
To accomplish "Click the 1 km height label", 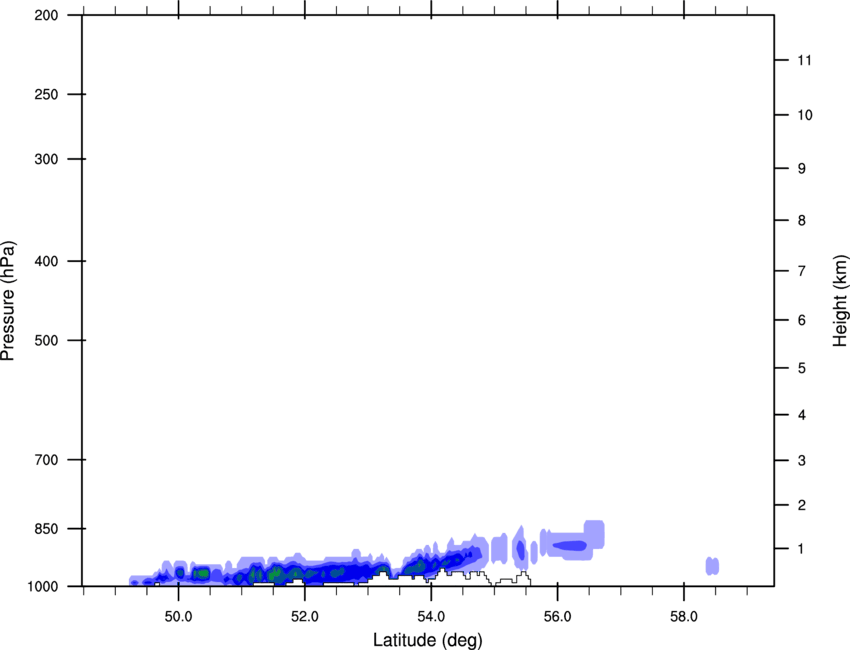I will (x=802, y=549).
